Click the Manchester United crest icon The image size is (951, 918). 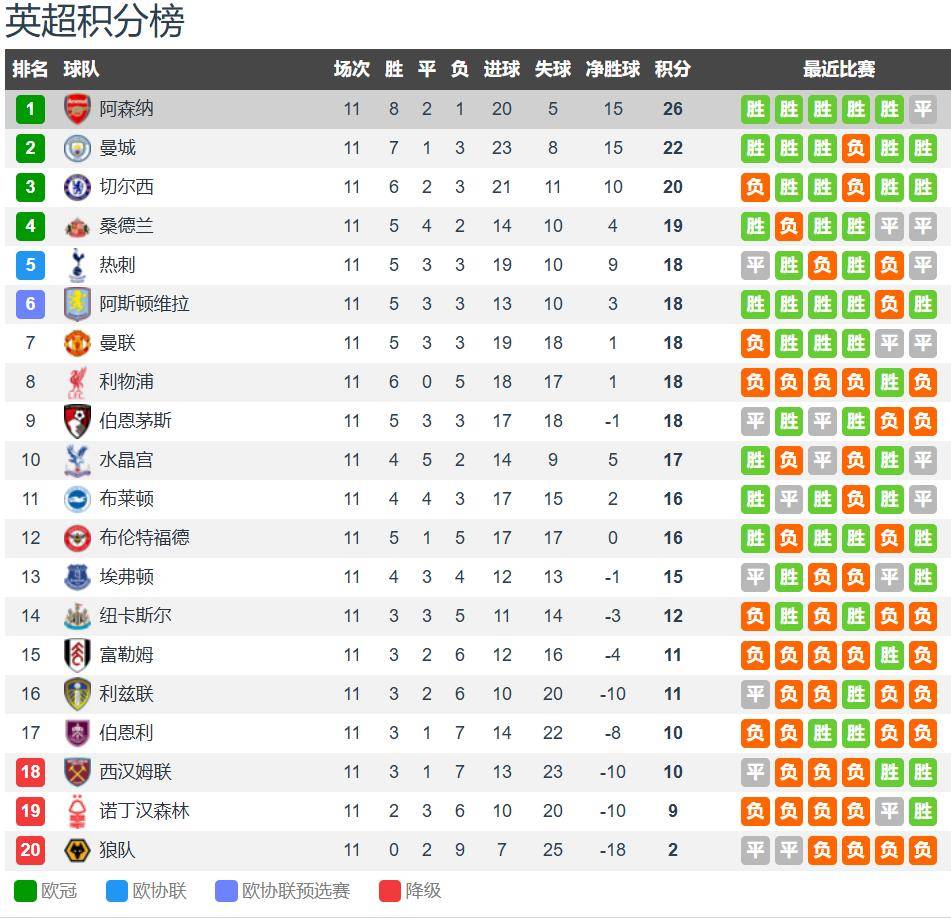point(77,343)
